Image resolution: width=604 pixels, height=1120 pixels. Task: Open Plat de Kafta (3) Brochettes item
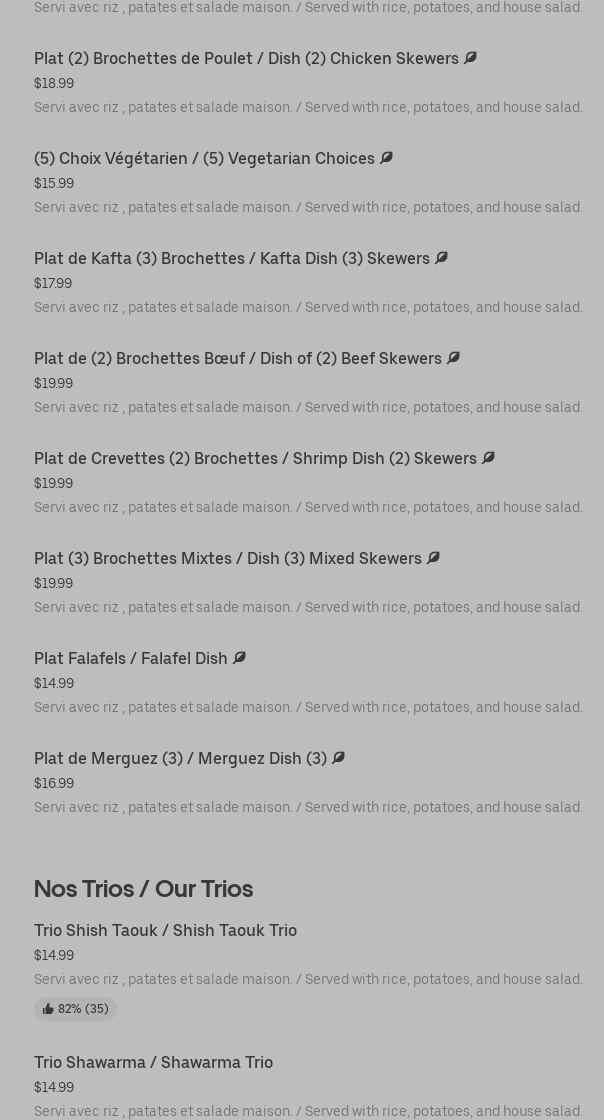point(231,258)
